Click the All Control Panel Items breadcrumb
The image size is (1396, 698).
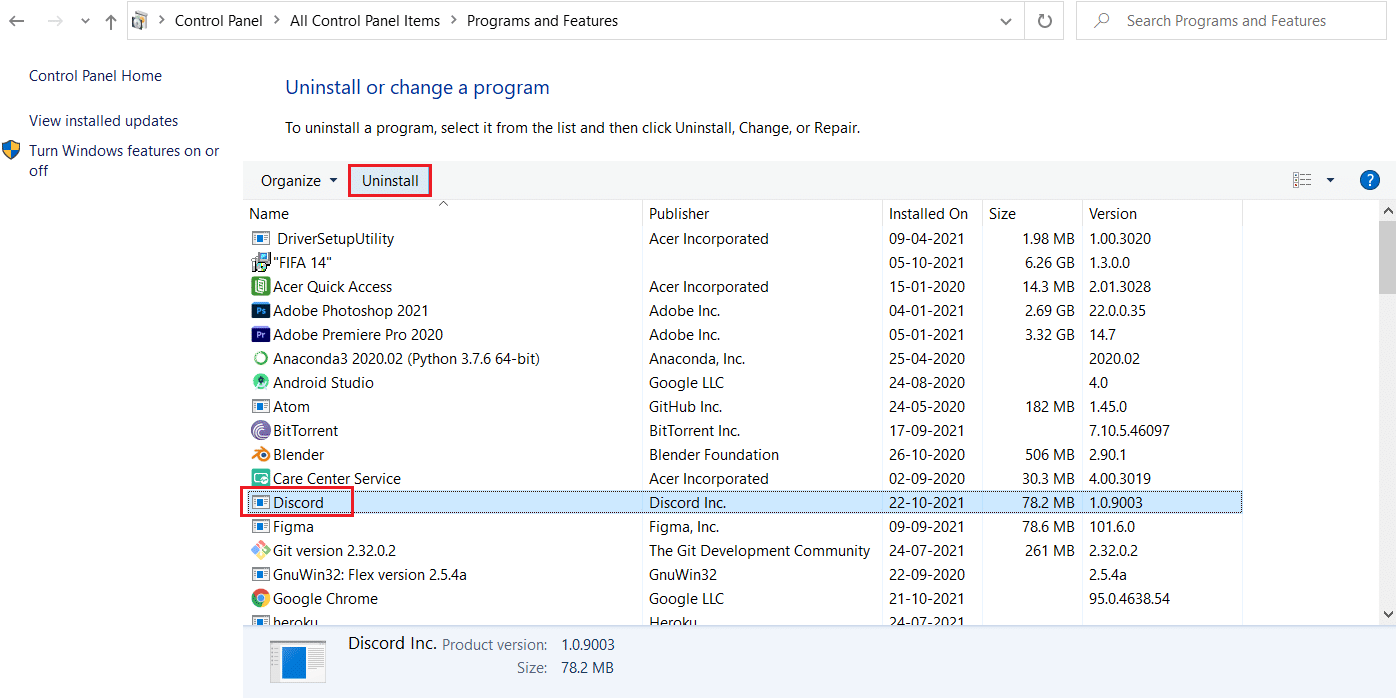364,20
